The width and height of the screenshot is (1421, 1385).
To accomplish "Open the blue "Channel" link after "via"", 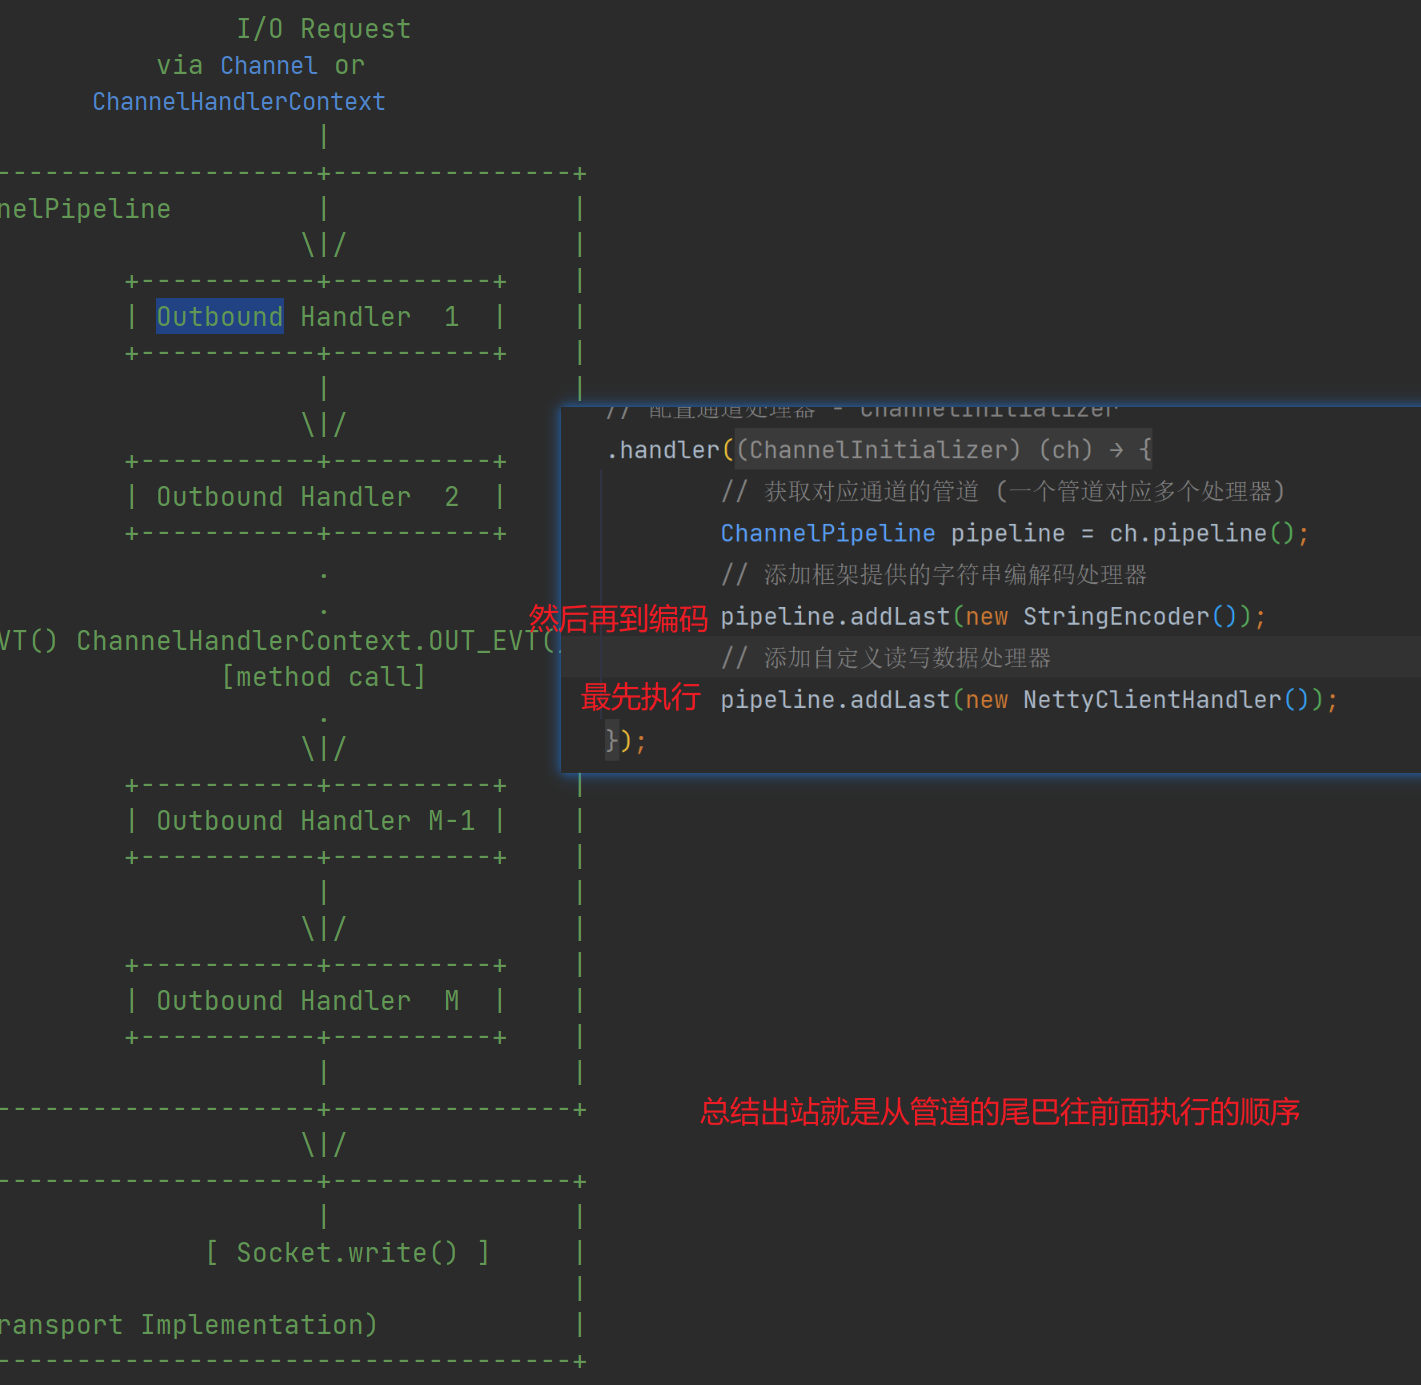I will coord(269,65).
